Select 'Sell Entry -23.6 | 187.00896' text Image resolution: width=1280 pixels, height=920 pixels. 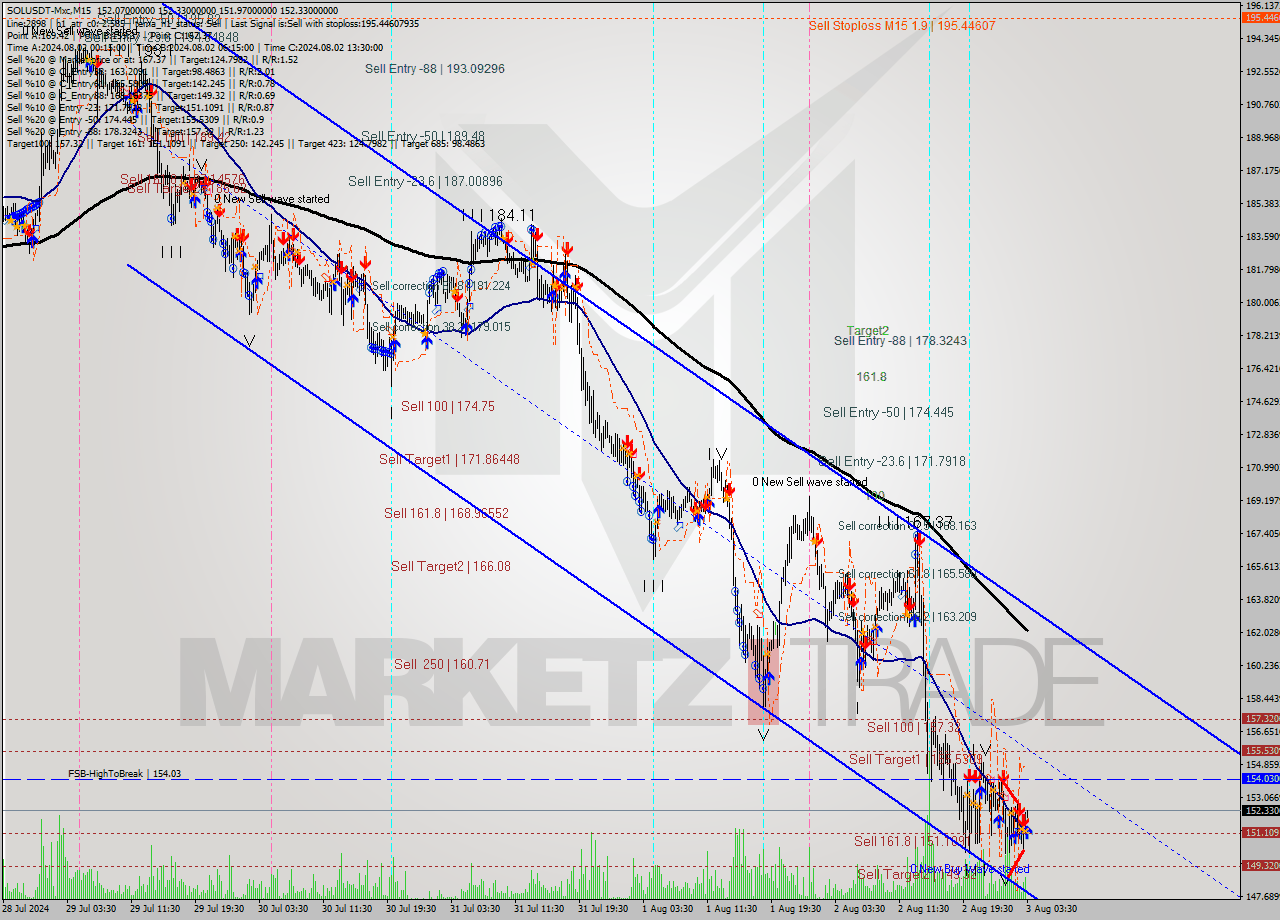425,181
